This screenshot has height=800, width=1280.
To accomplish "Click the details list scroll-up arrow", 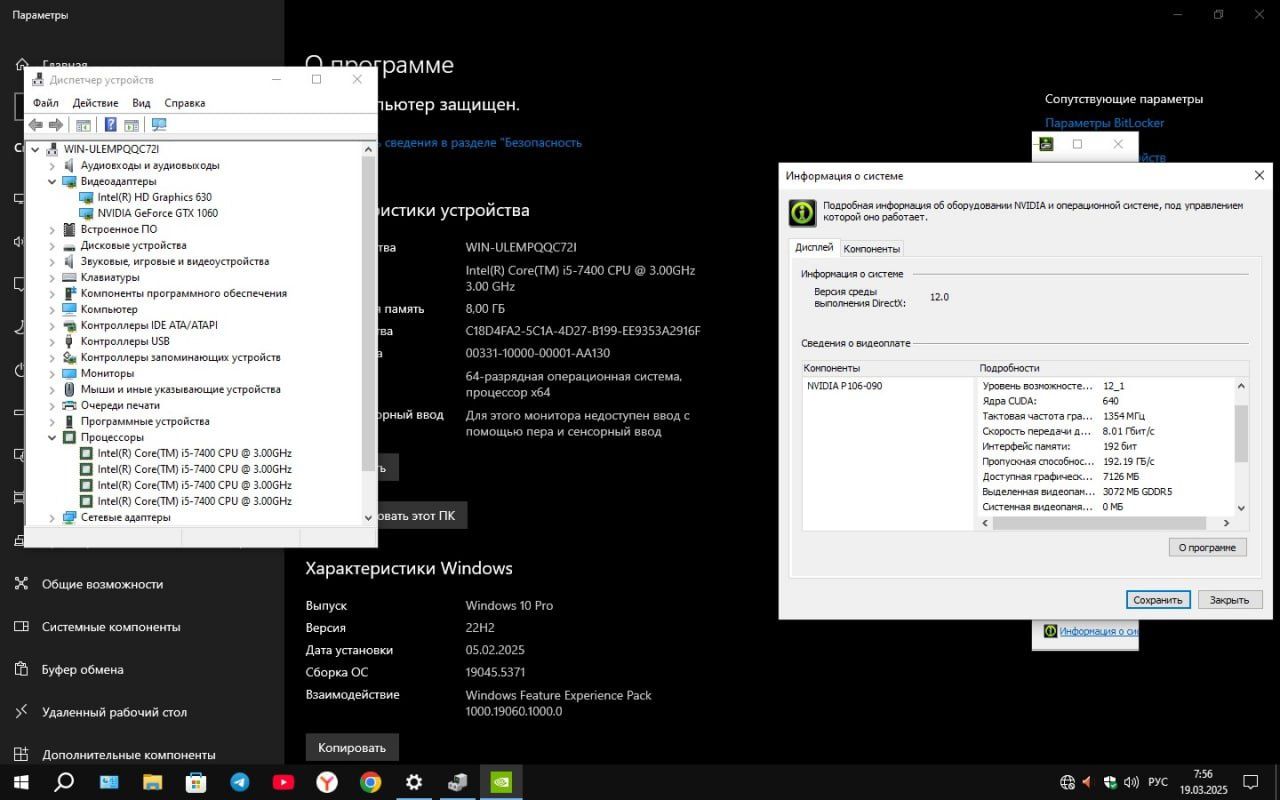I will [x=1241, y=386].
